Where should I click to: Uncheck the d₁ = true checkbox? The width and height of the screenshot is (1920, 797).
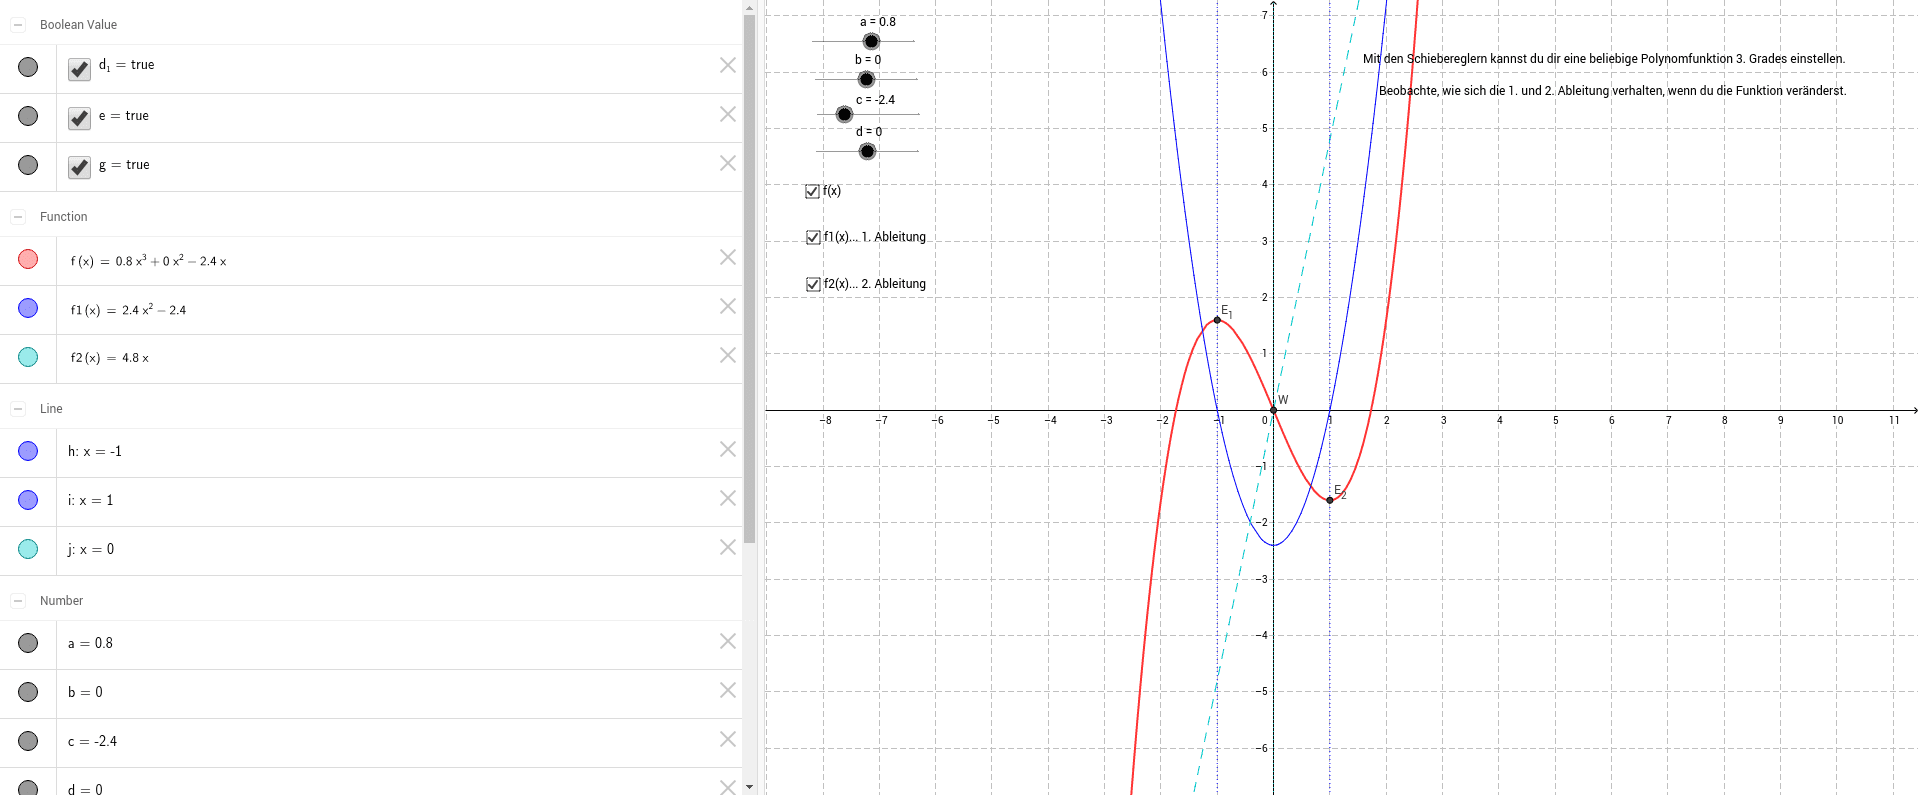[x=80, y=69]
